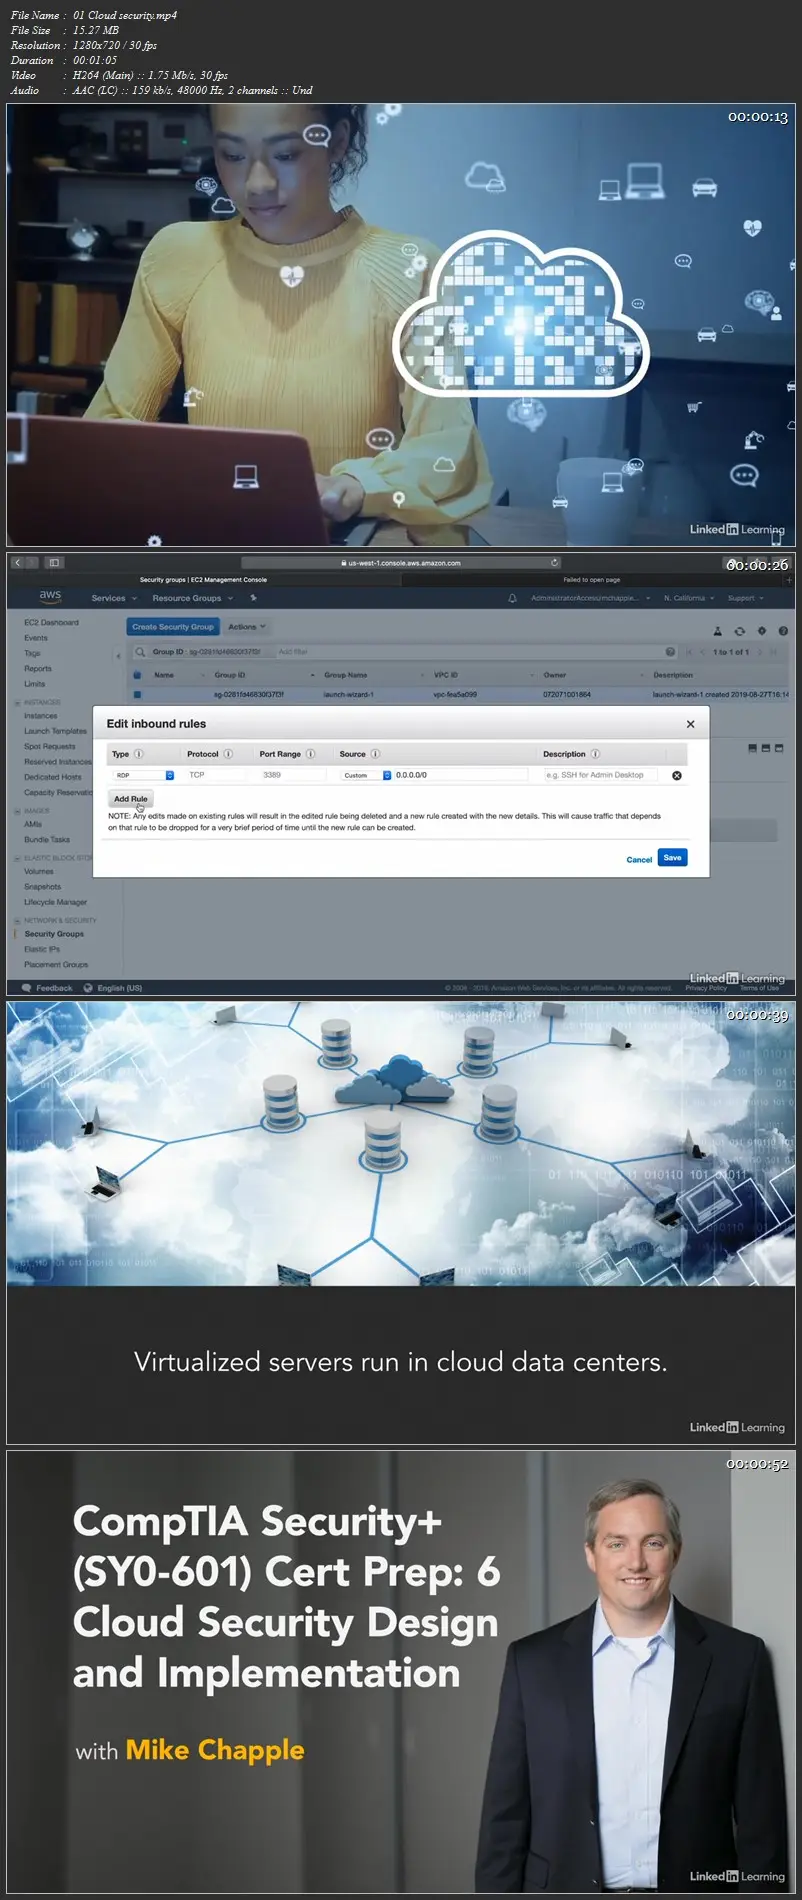Click Cancel in Edit inbound rules
This screenshot has width=802, height=1900.
click(639, 860)
